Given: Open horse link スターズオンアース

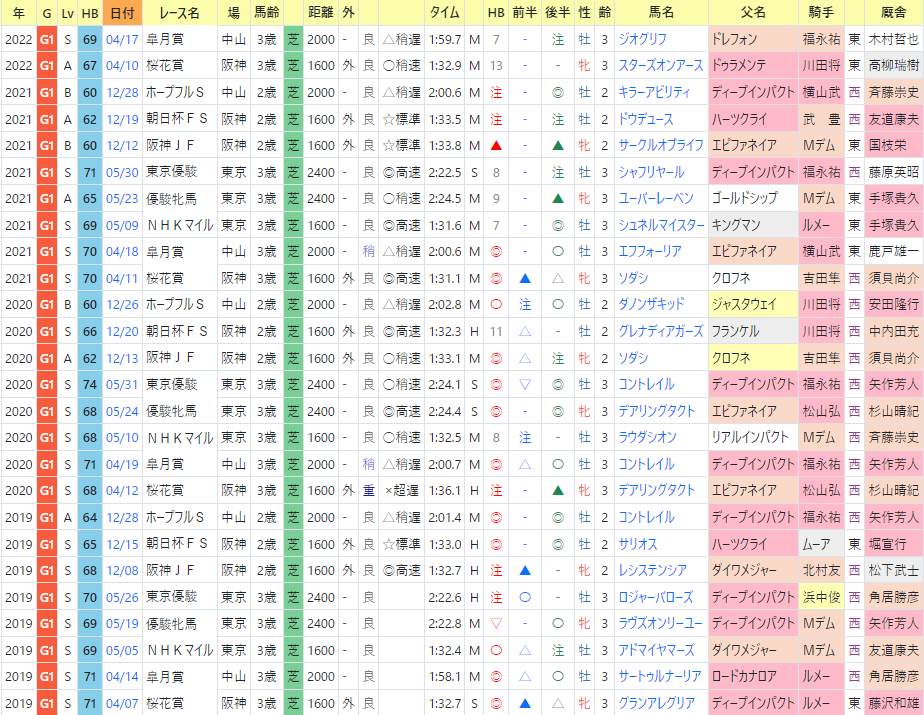Looking at the screenshot, I should coord(661,65).
